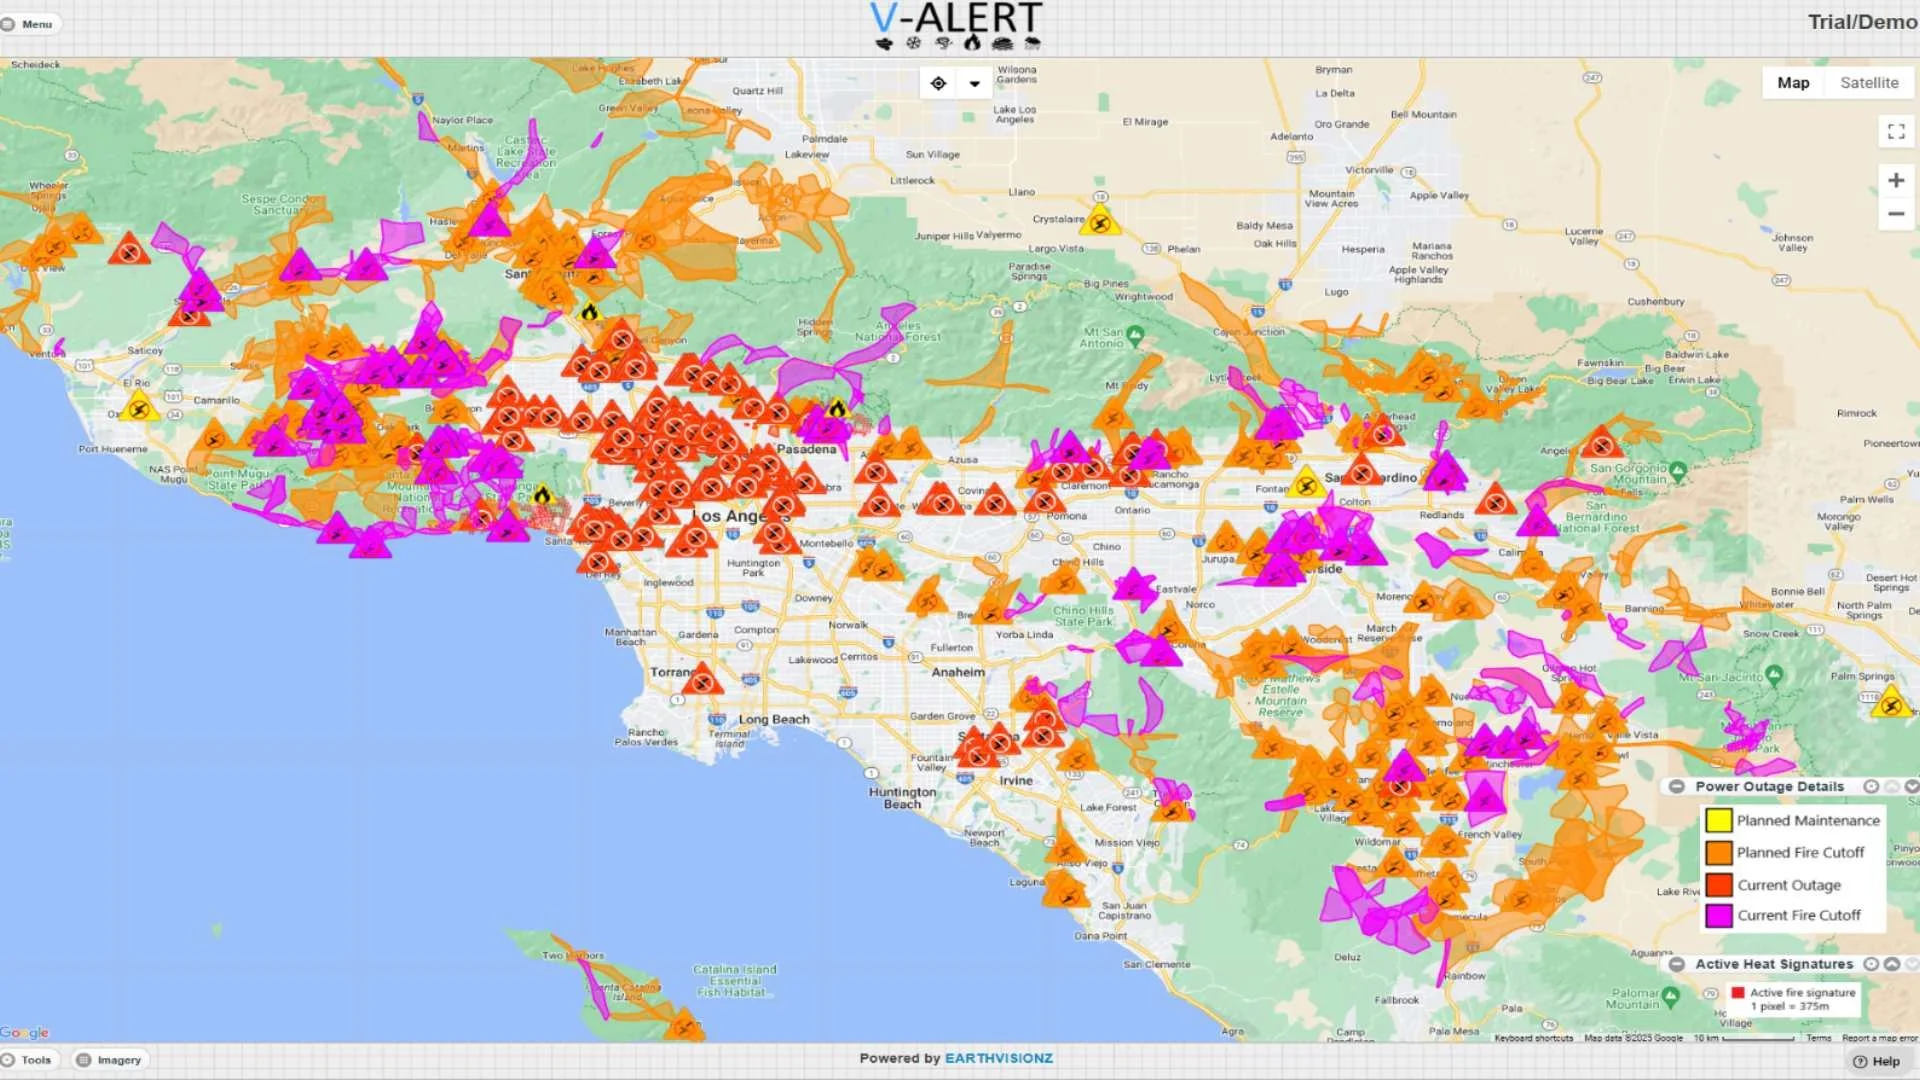Click the snowflake icon under V-ALERT logo
Viewport: 1920px width, 1080px height.
tap(913, 43)
